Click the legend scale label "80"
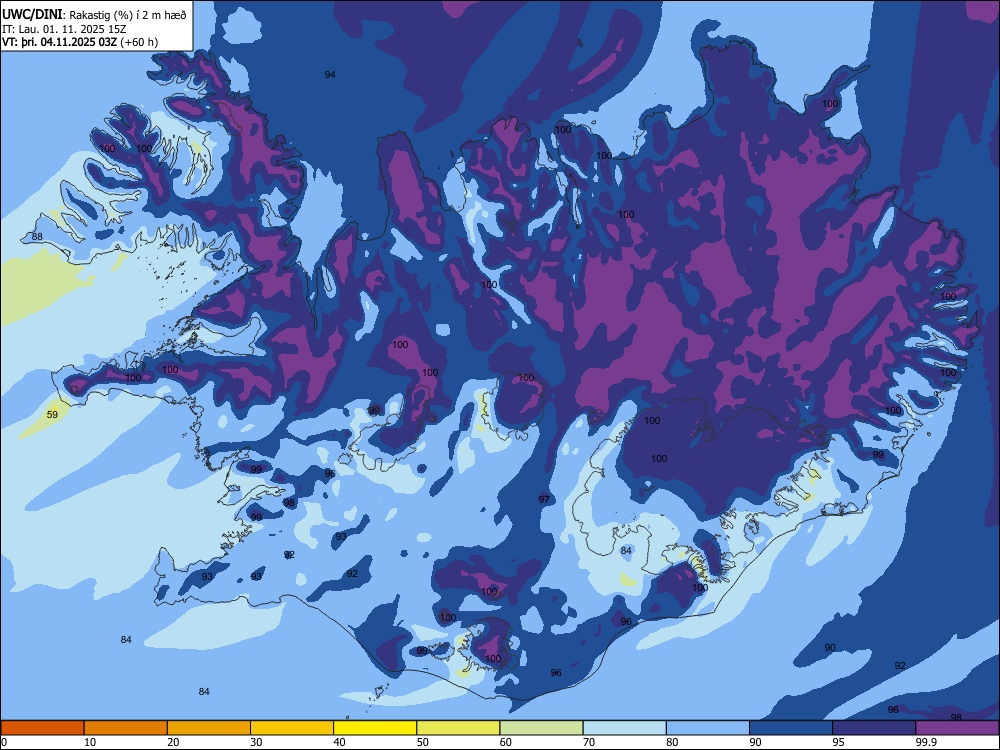Image resolution: width=1000 pixels, height=750 pixels. (x=672, y=742)
